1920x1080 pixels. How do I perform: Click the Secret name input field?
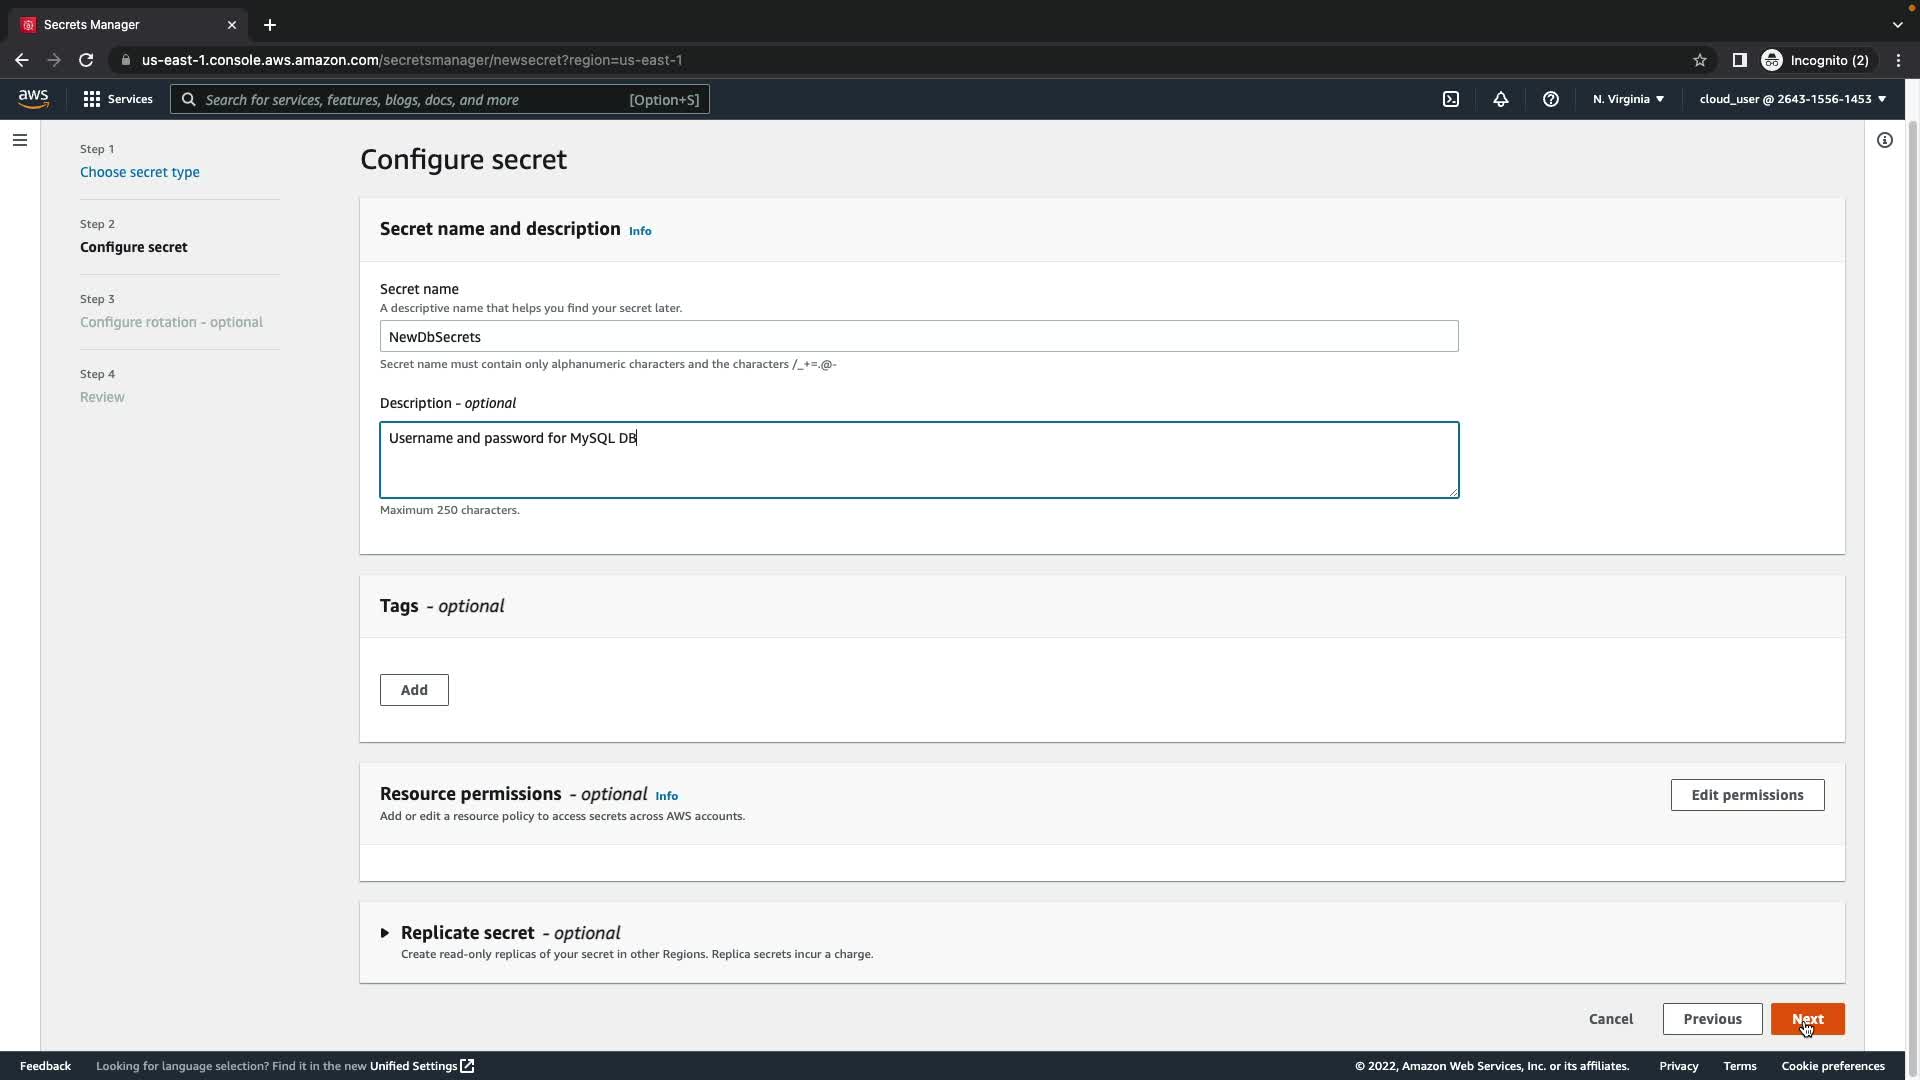click(918, 337)
